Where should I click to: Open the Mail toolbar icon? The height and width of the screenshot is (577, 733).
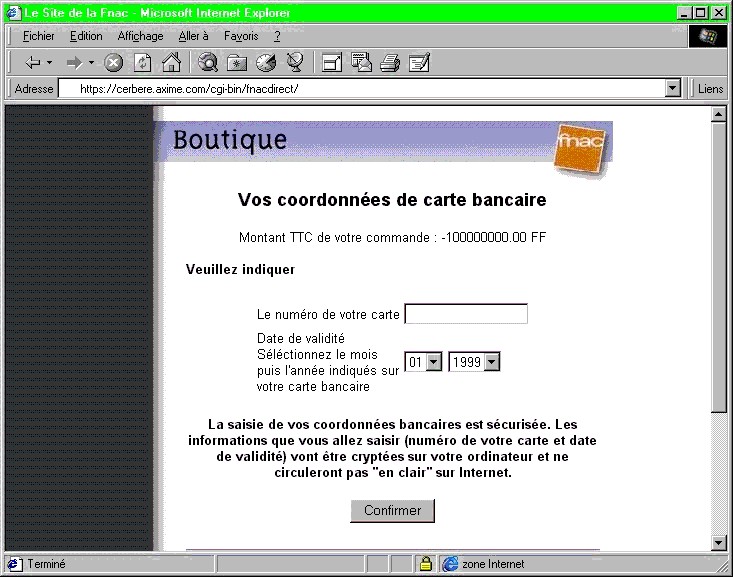click(361, 62)
